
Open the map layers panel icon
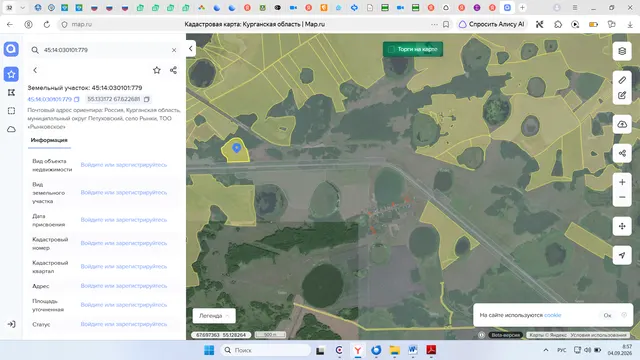coord(622,51)
